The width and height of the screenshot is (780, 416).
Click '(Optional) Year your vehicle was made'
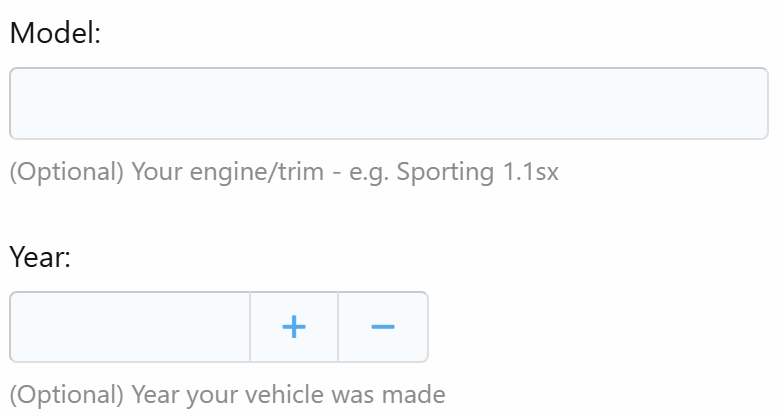pos(227,395)
